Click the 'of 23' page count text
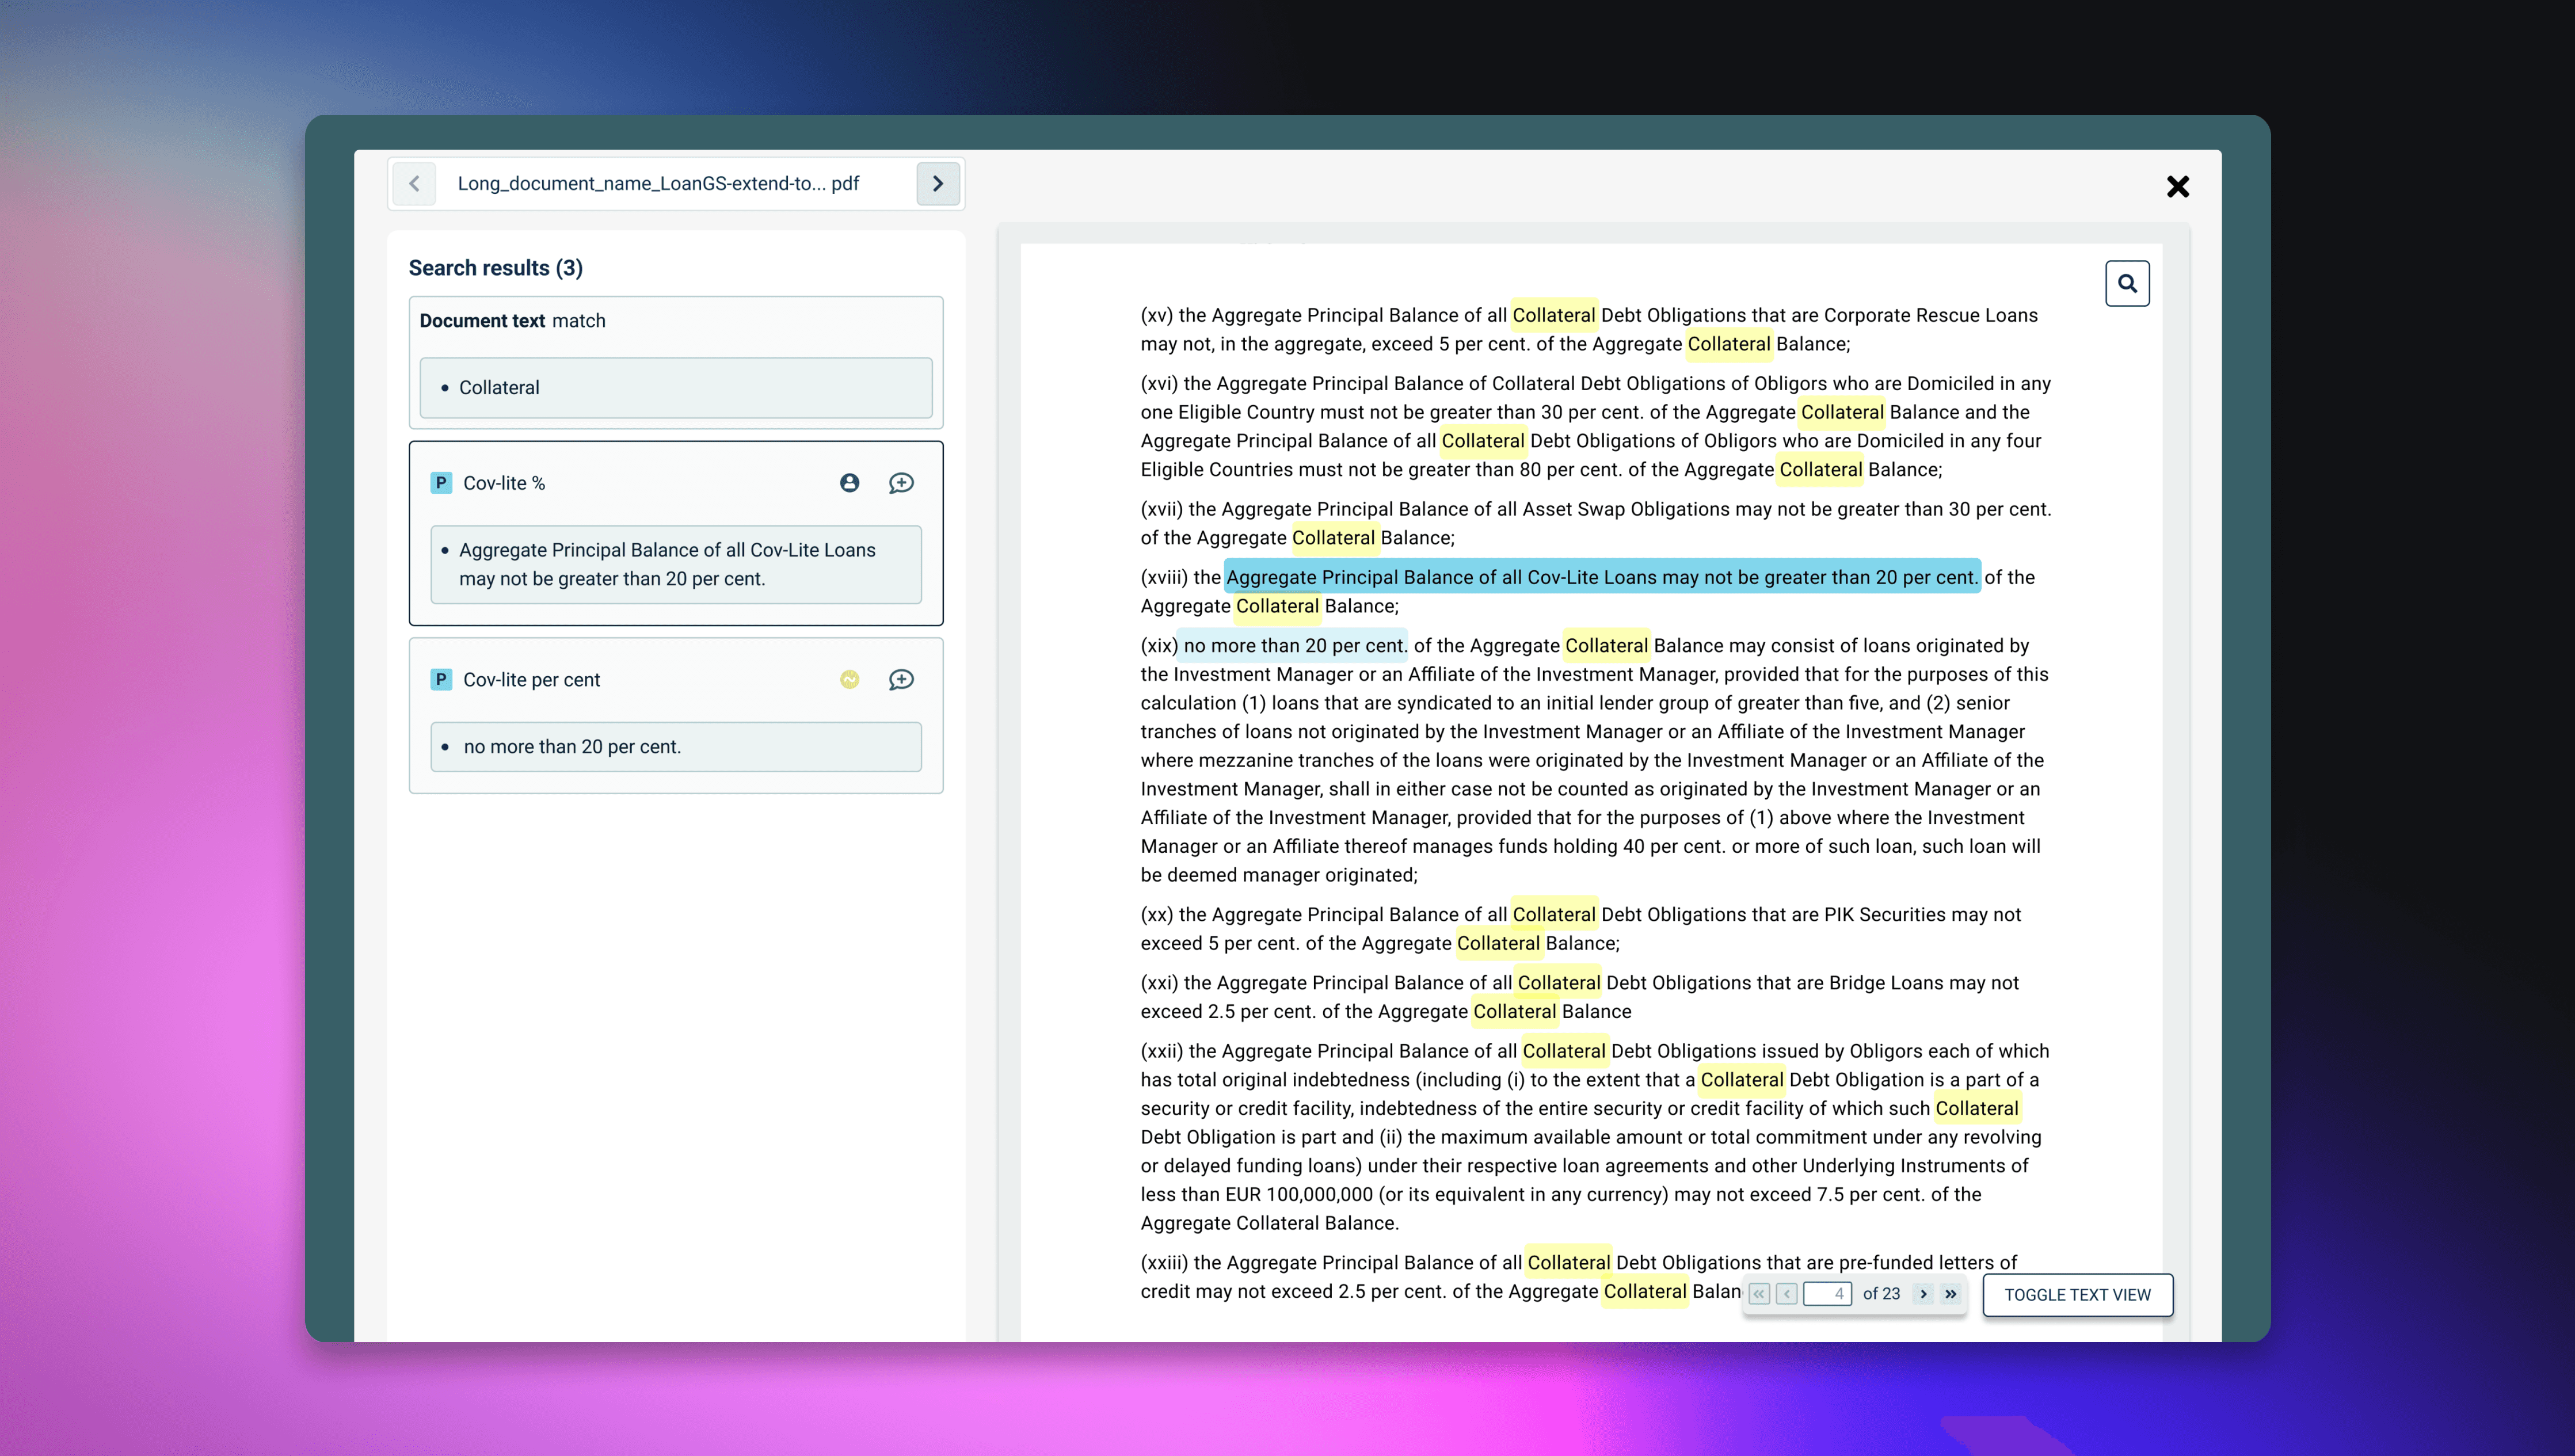The width and height of the screenshot is (2575, 1456). (1881, 1294)
